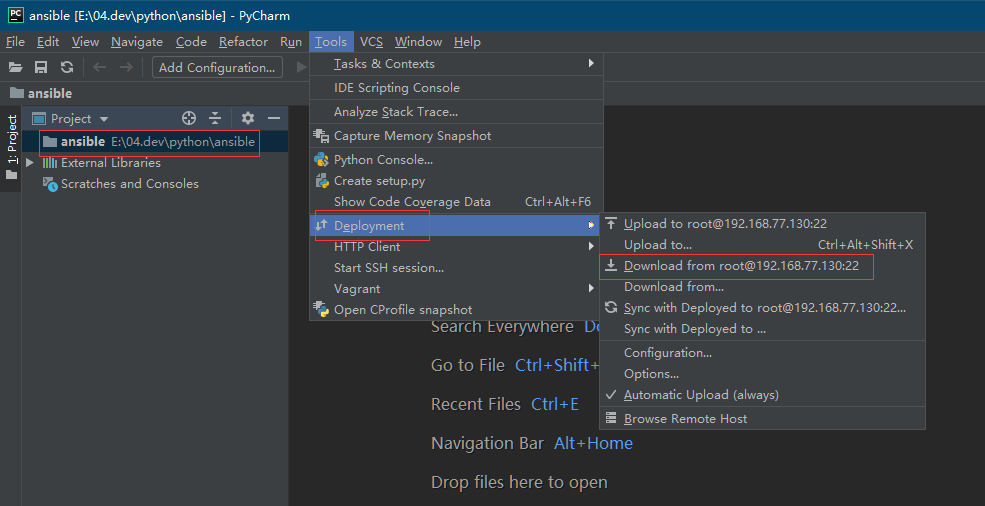The width and height of the screenshot is (985, 506).
Task: Click ansible breadcrumb in navigation bar
Action: (50, 94)
